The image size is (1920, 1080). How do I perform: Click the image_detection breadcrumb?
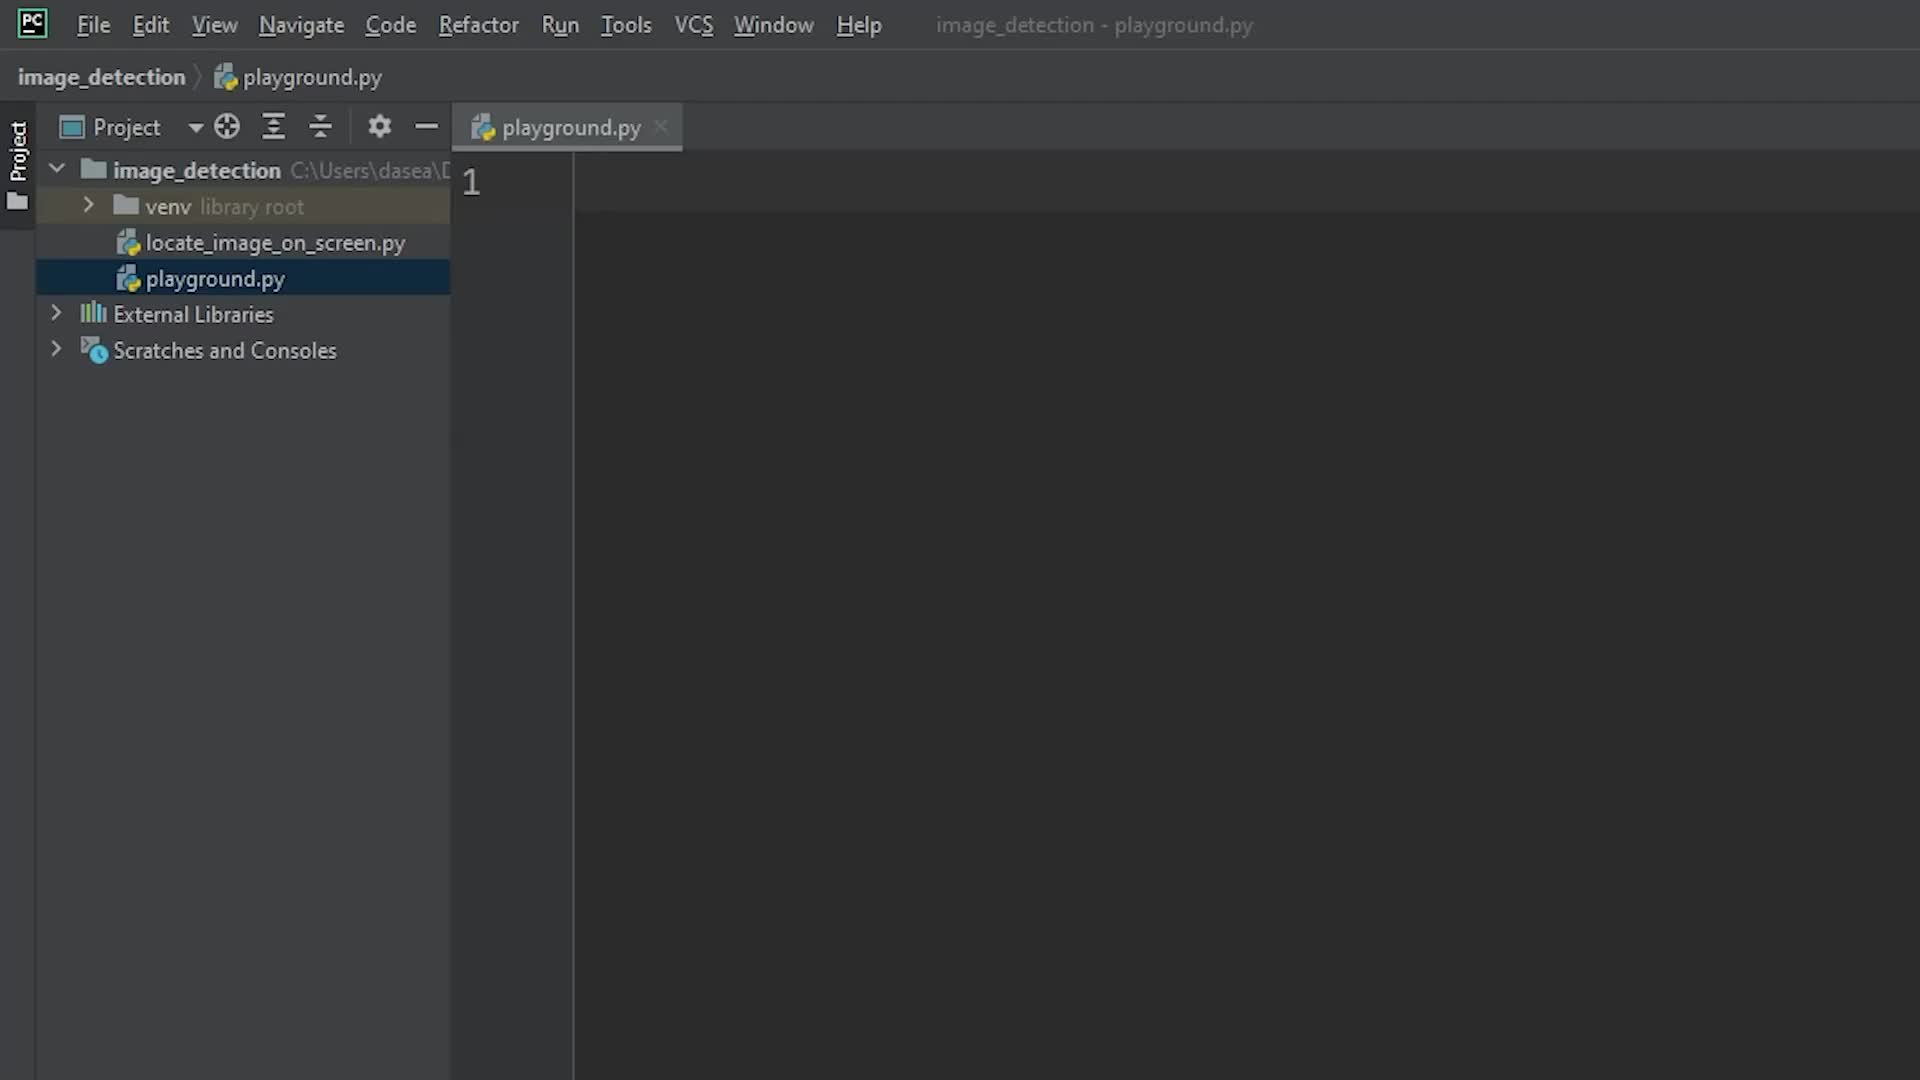point(102,77)
